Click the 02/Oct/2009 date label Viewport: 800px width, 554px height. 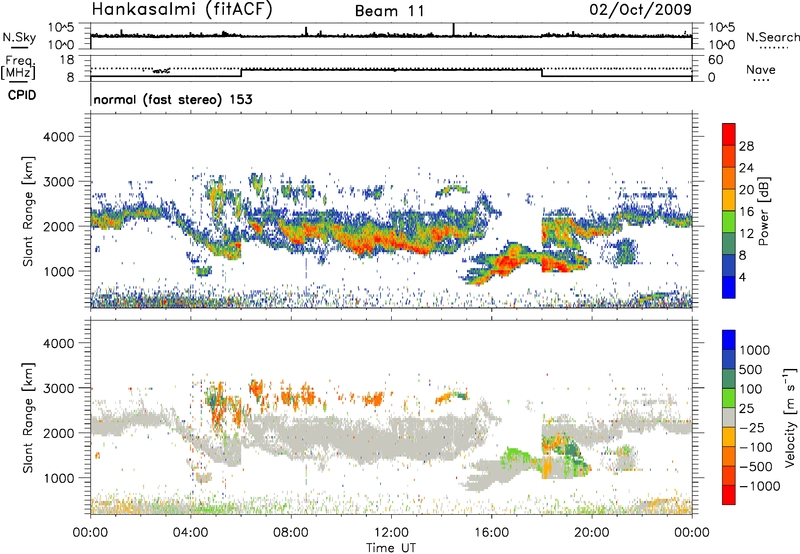click(640, 9)
